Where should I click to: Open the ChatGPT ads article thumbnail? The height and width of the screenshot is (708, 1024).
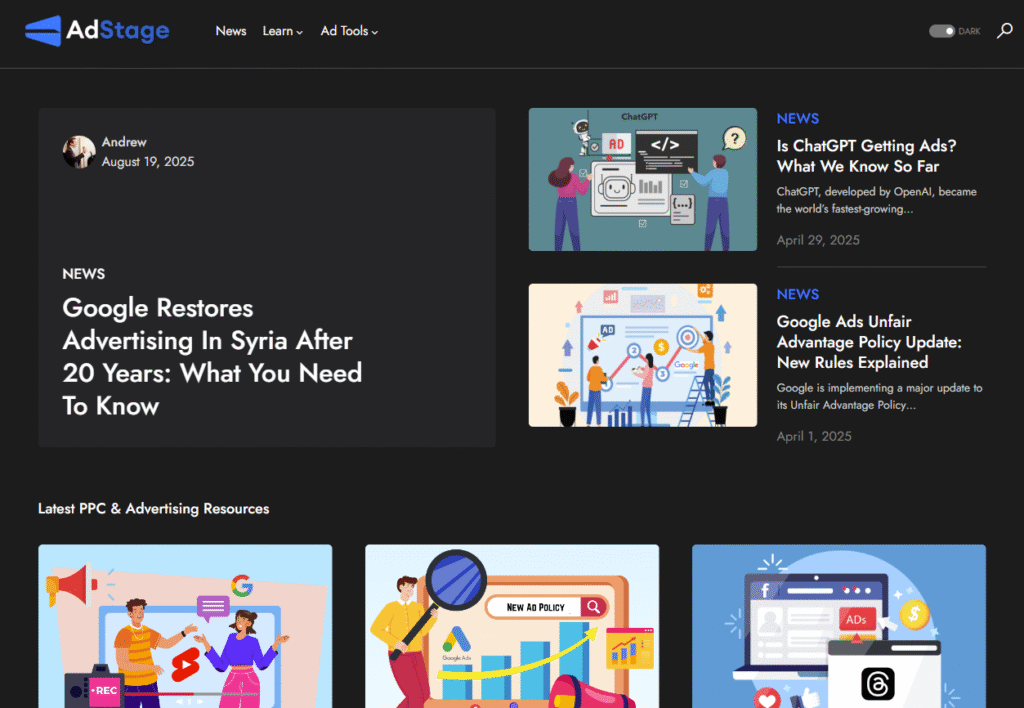pos(642,179)
